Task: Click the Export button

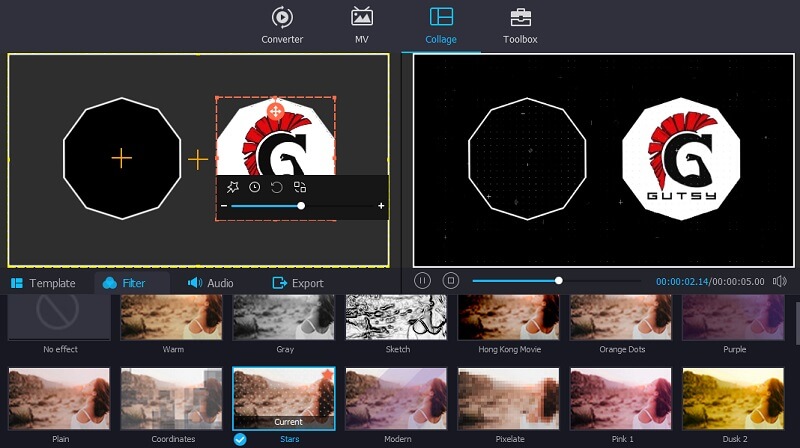Action: click(x=298, y=283)
